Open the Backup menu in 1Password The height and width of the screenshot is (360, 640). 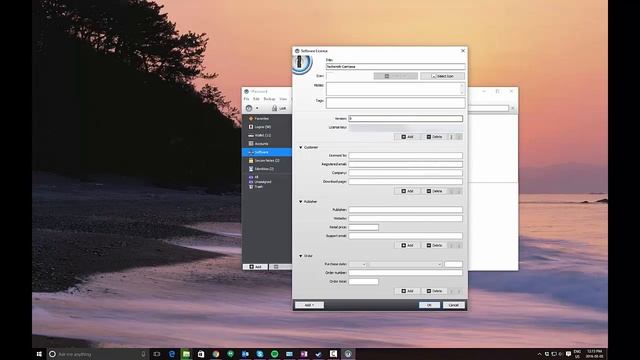269,99
